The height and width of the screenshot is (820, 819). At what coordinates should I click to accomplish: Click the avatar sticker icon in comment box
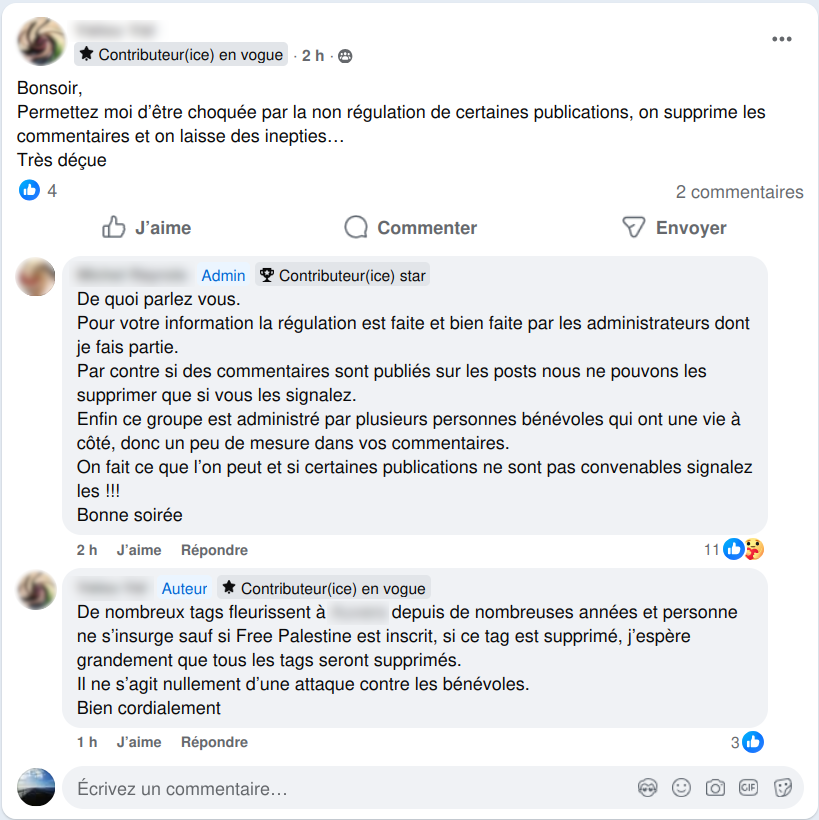(x=647, y=788)
